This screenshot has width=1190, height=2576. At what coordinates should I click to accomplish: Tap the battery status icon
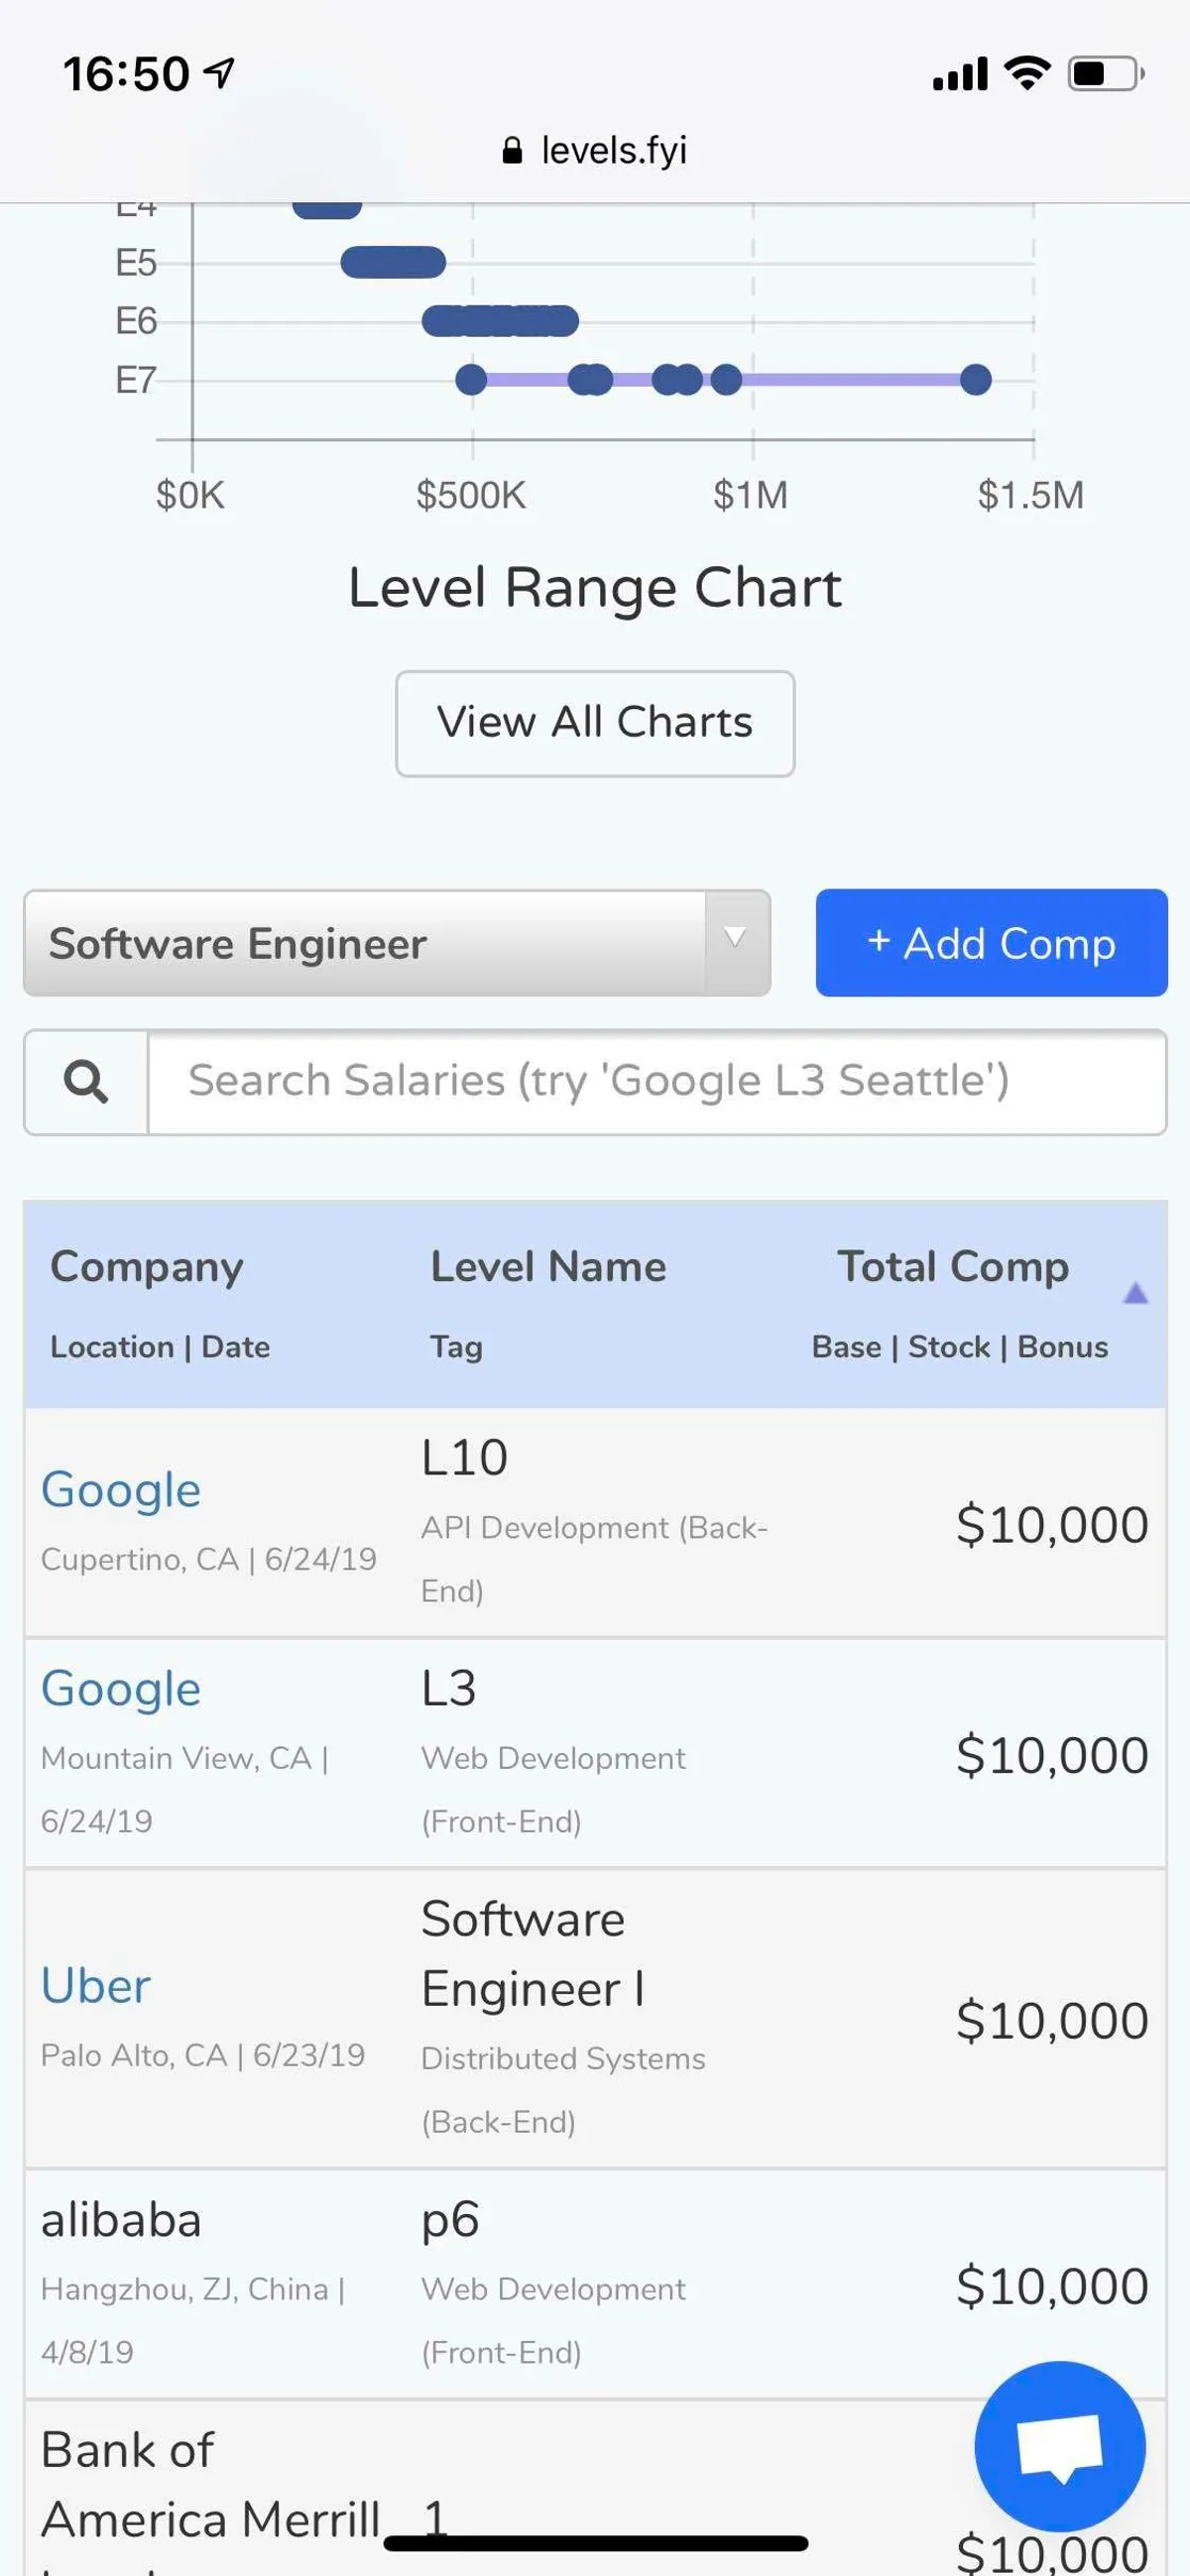pos(1105,74)
